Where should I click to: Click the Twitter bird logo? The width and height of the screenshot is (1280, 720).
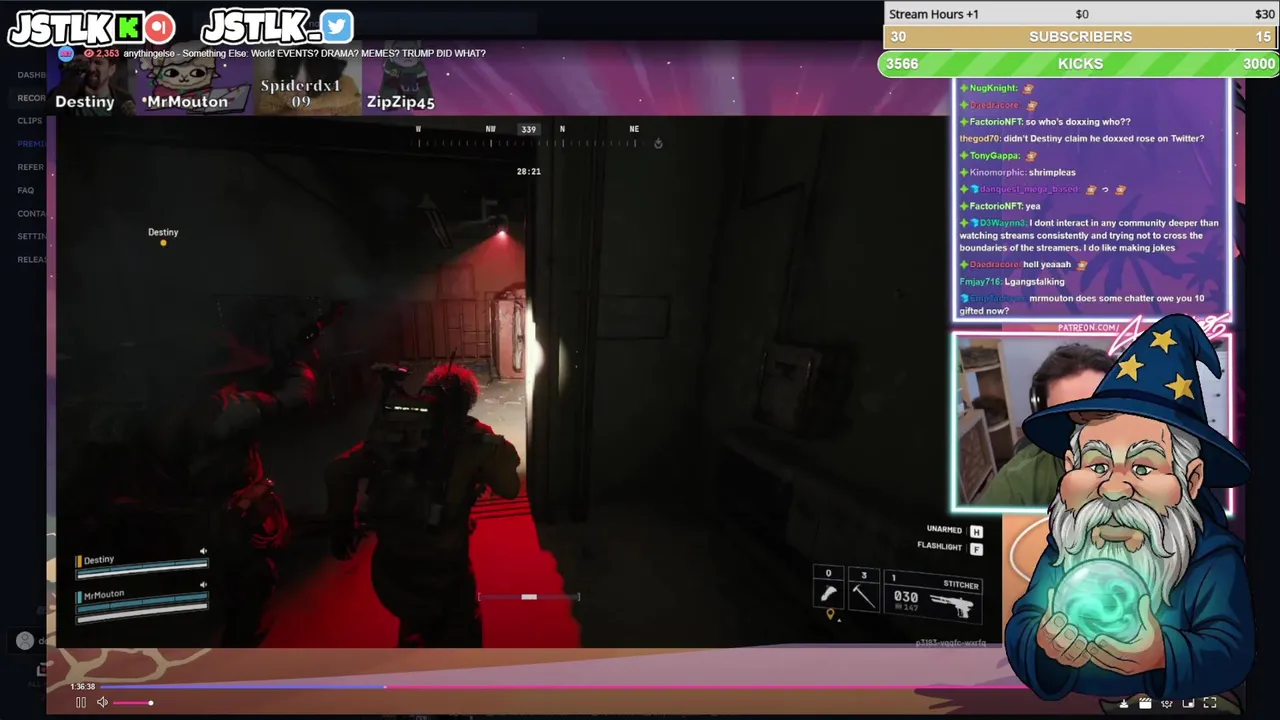click(338, 27)
